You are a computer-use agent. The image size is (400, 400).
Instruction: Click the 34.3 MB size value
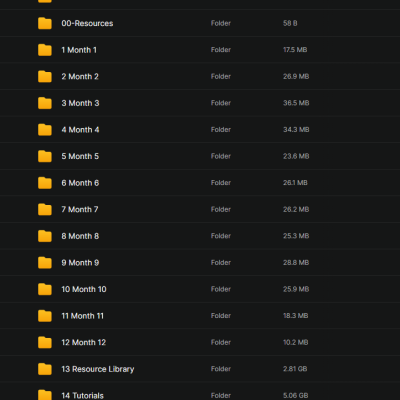[296, 130]
